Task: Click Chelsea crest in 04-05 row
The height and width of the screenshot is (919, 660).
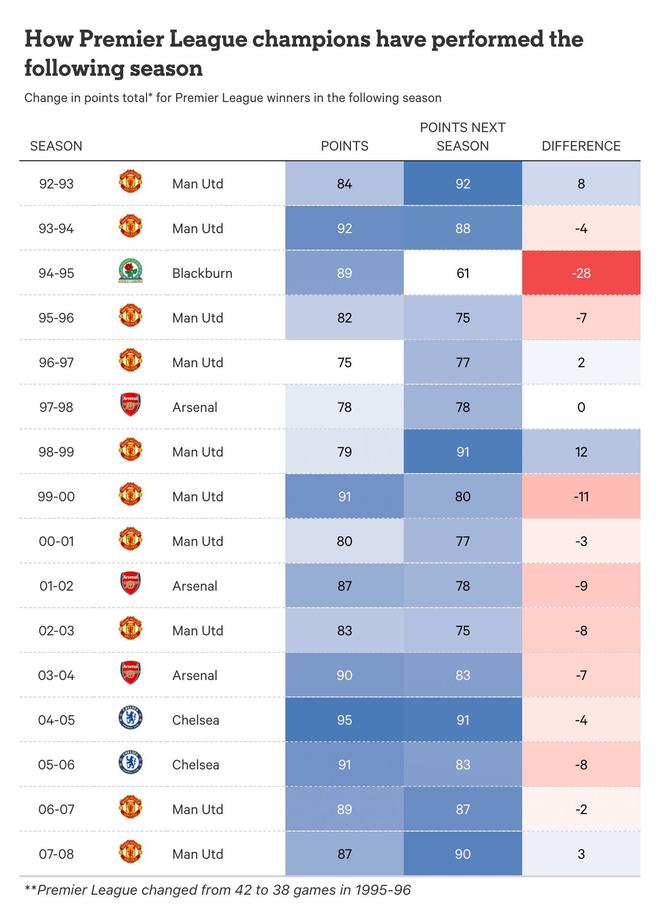Action: (x=130, y=720)
